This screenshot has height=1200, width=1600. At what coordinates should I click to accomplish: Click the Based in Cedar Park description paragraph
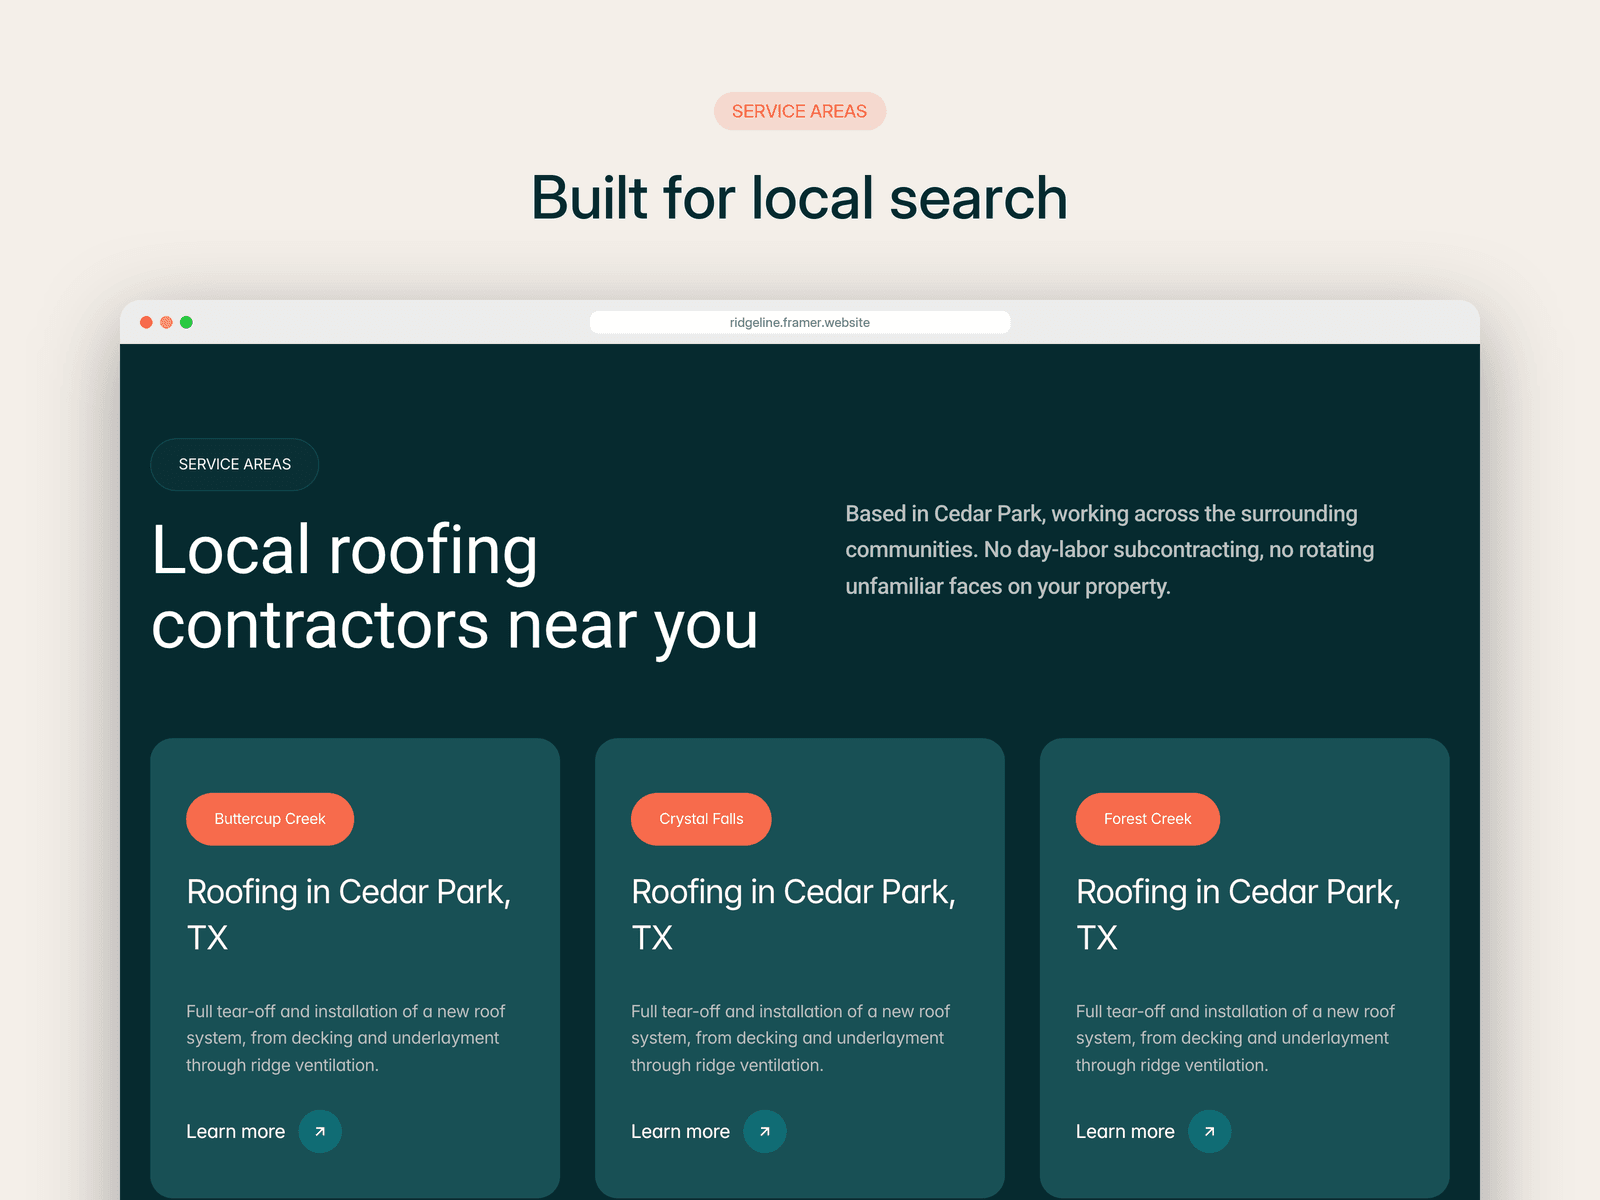[1110, 550]
